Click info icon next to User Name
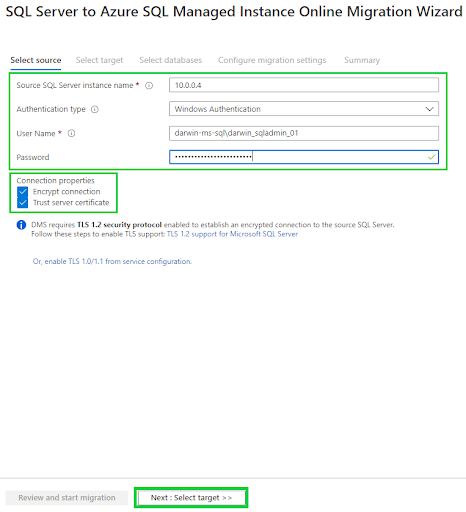466x512 pixels. pos(71,133)
